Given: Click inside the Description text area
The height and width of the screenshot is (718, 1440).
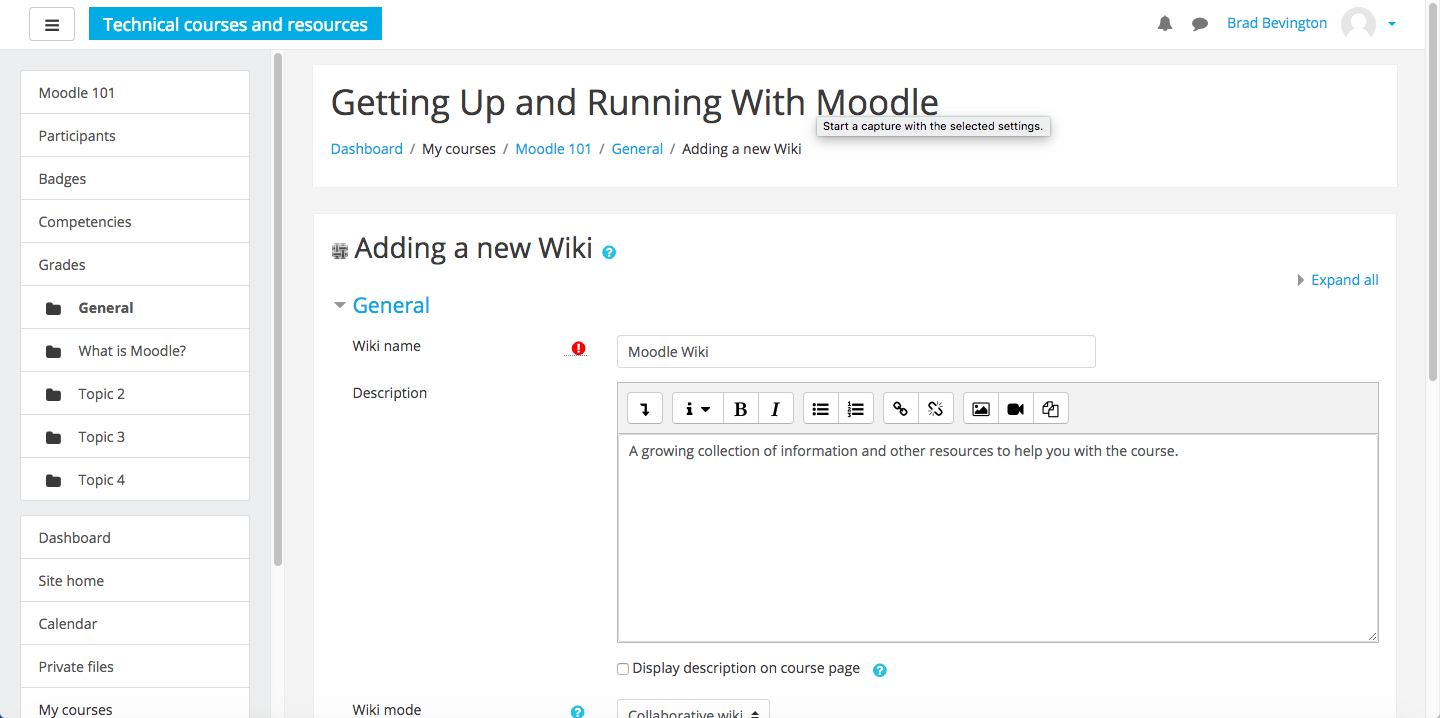Looking at the screenshot, I should 998,538.
